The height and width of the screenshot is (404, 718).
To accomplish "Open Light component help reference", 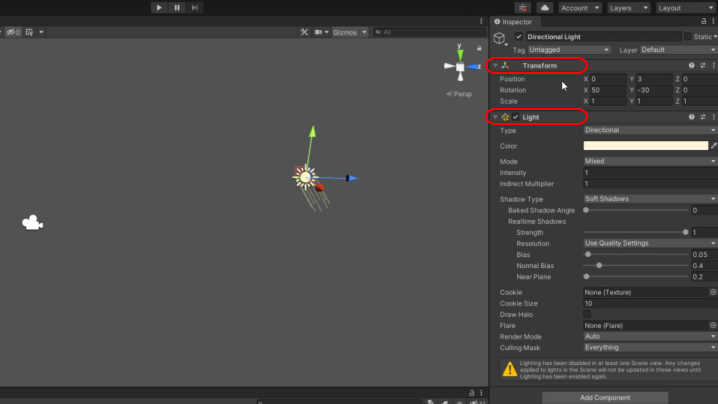I will [x=691, y=117].
